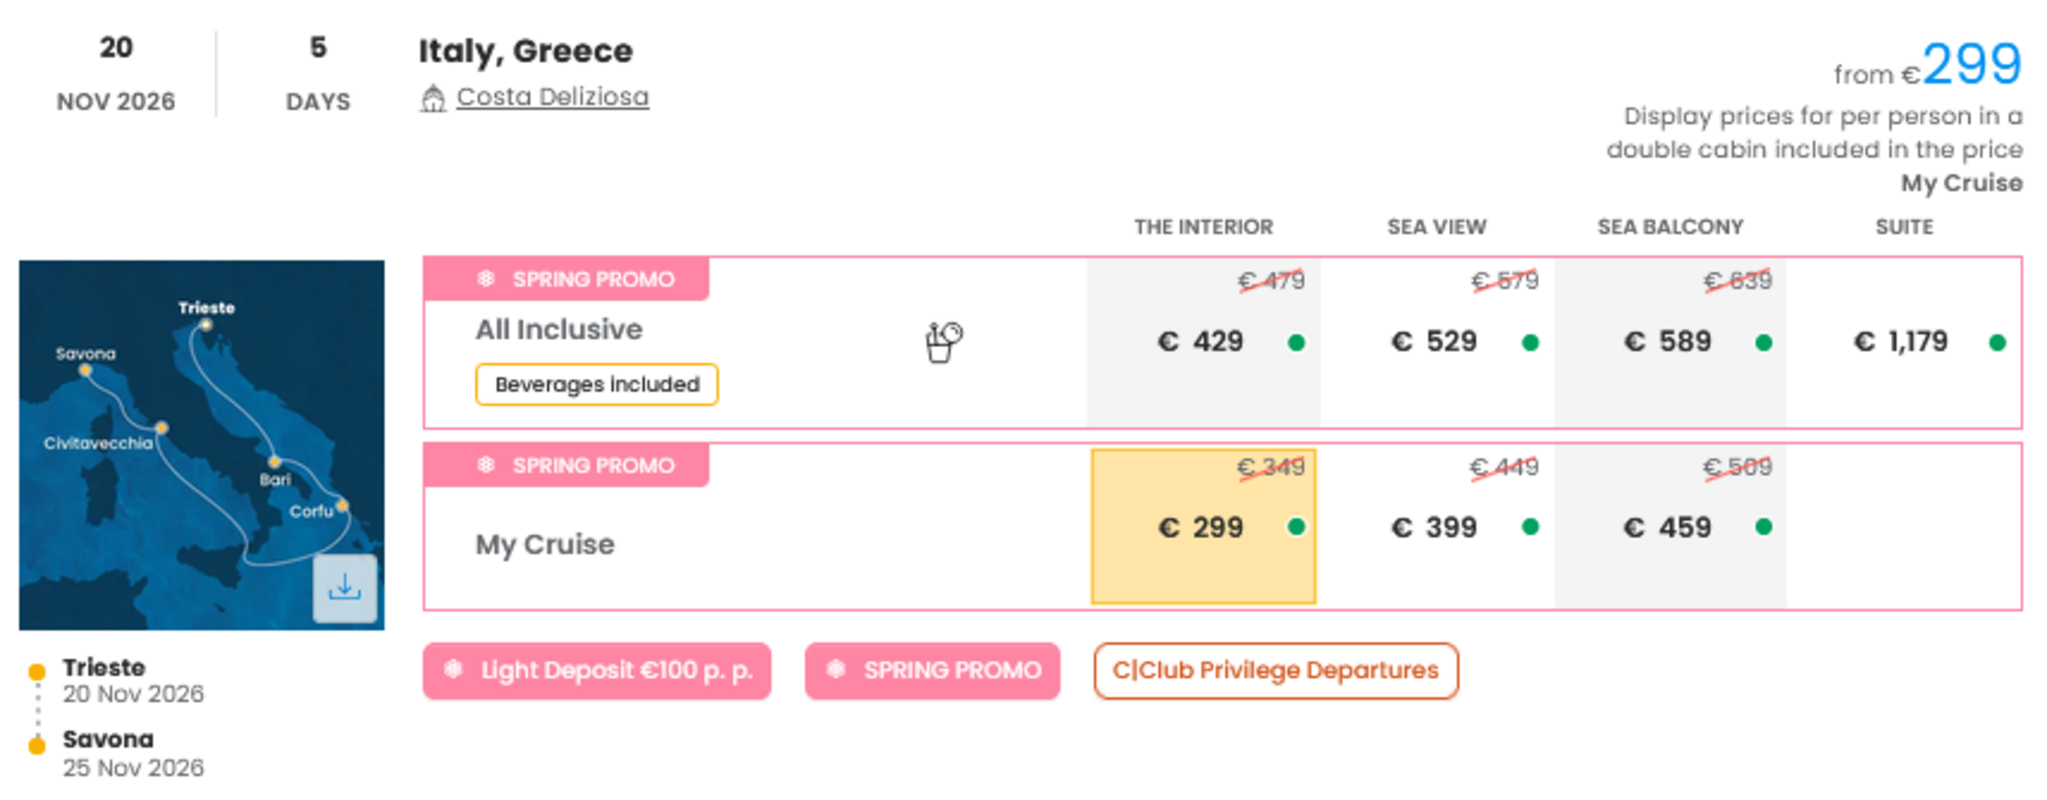Open the Costa Deliziosa ship link
The height and width of the screenshot is (800, 2047).
click(552, 97)
